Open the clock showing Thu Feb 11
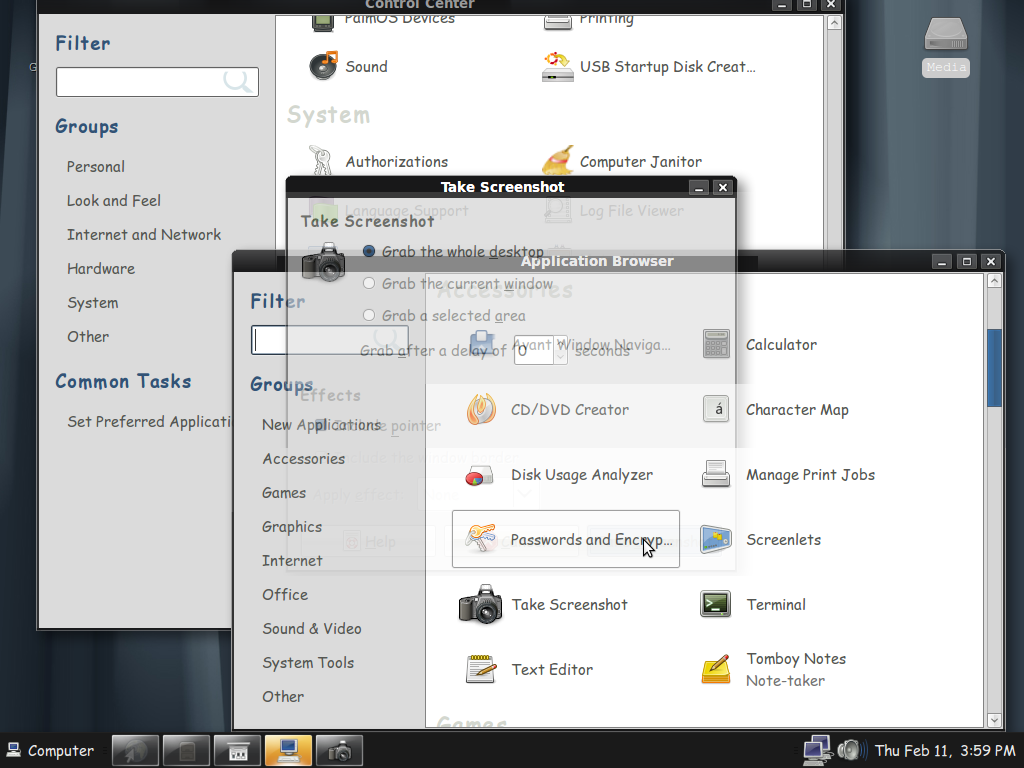The height and width of the screenshot is (768, 1024). (945, 750)
